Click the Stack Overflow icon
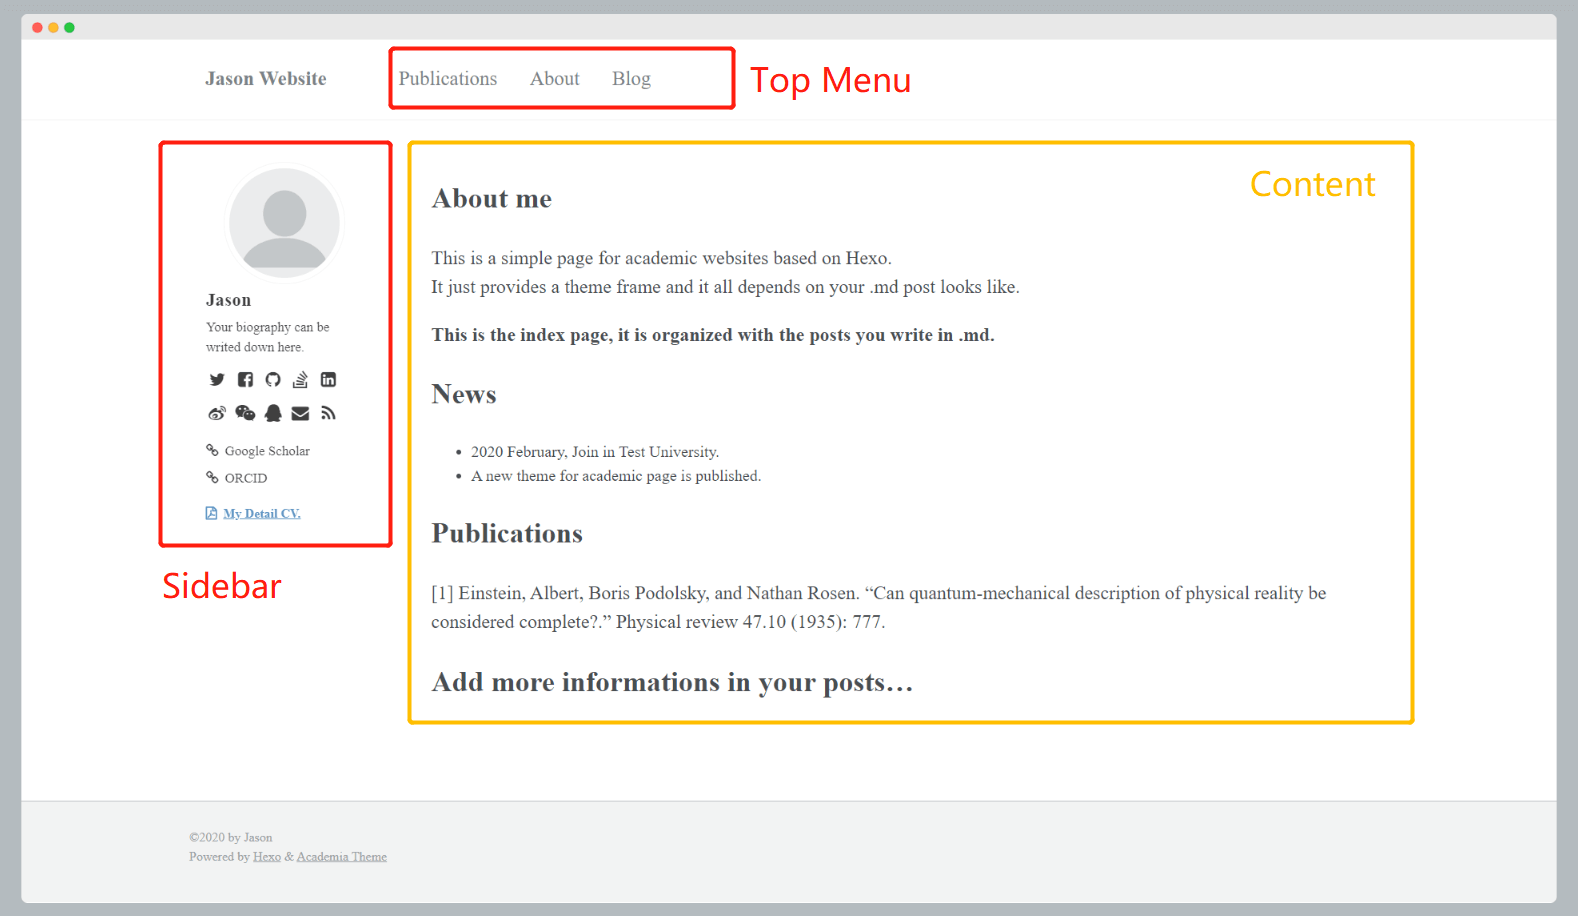The image size is (1578, 916). tap(300, 380)
